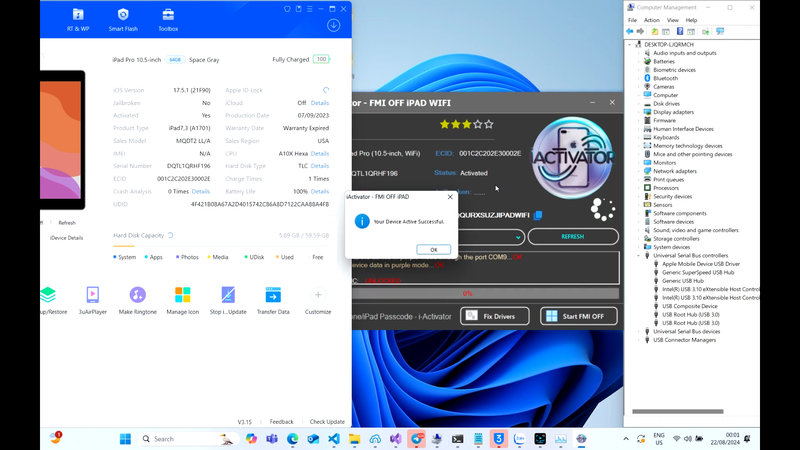800x450 pixels.
Task: Show hidden system tray icons
Action: click(x=626, y=439)
